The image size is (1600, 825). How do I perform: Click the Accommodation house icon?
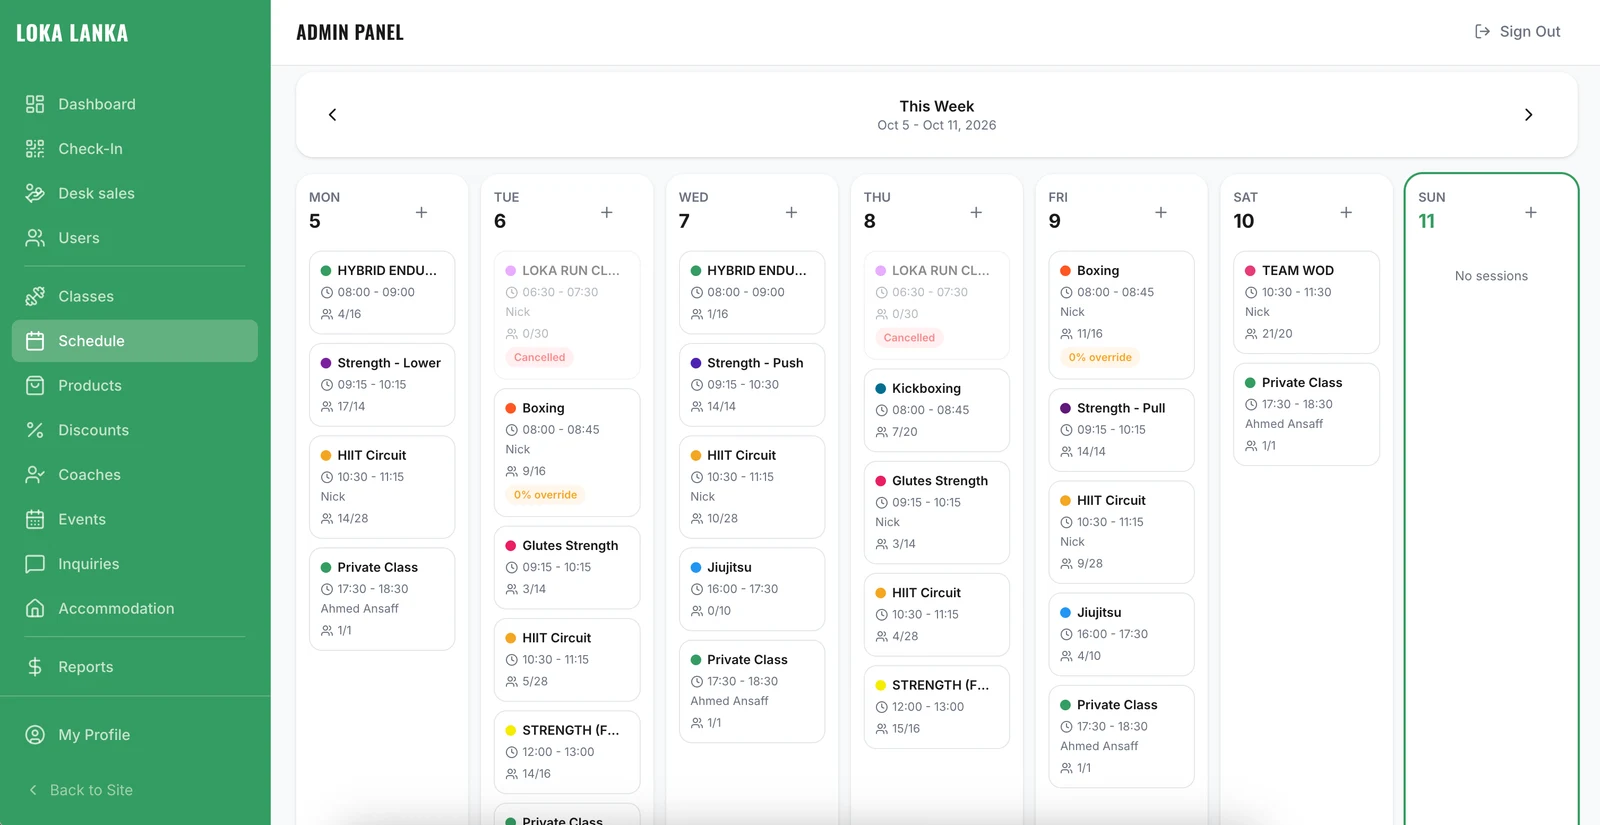click(x=35, y=608)
